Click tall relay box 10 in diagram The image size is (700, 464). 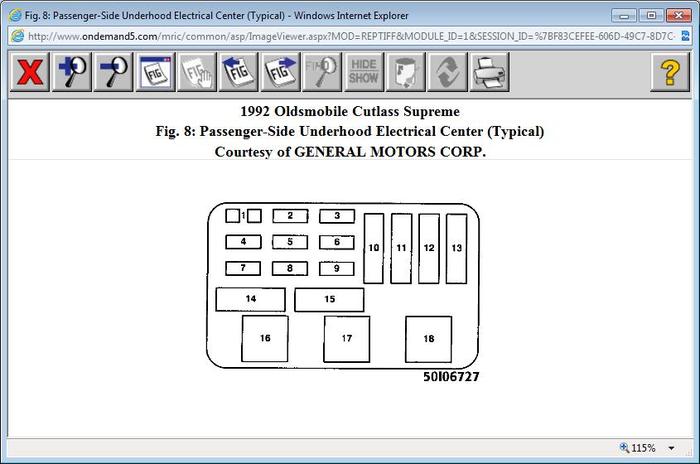(x=374, y=248)
